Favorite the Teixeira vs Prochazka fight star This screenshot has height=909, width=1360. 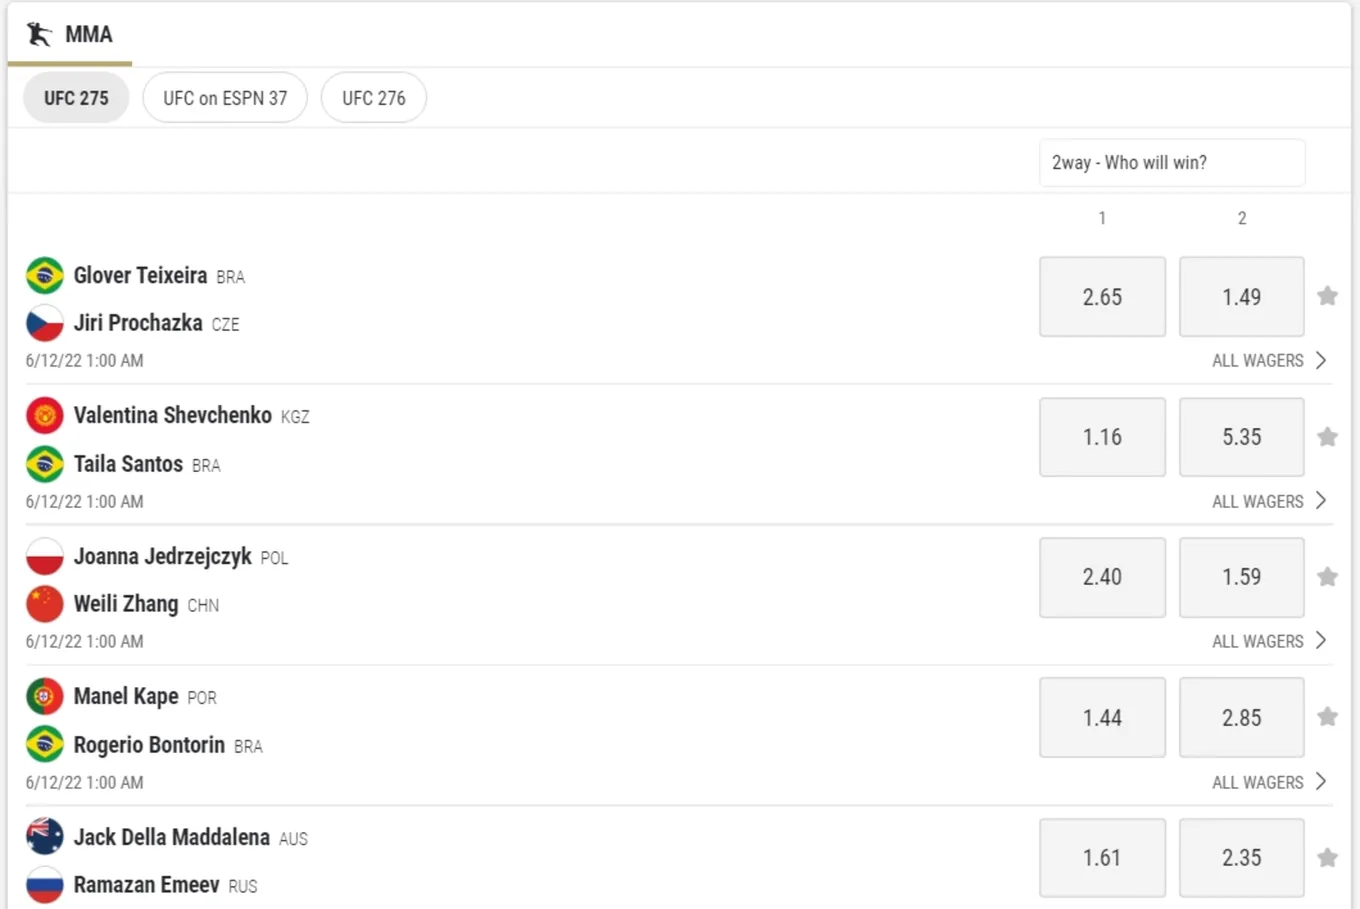coord(1327,296)
